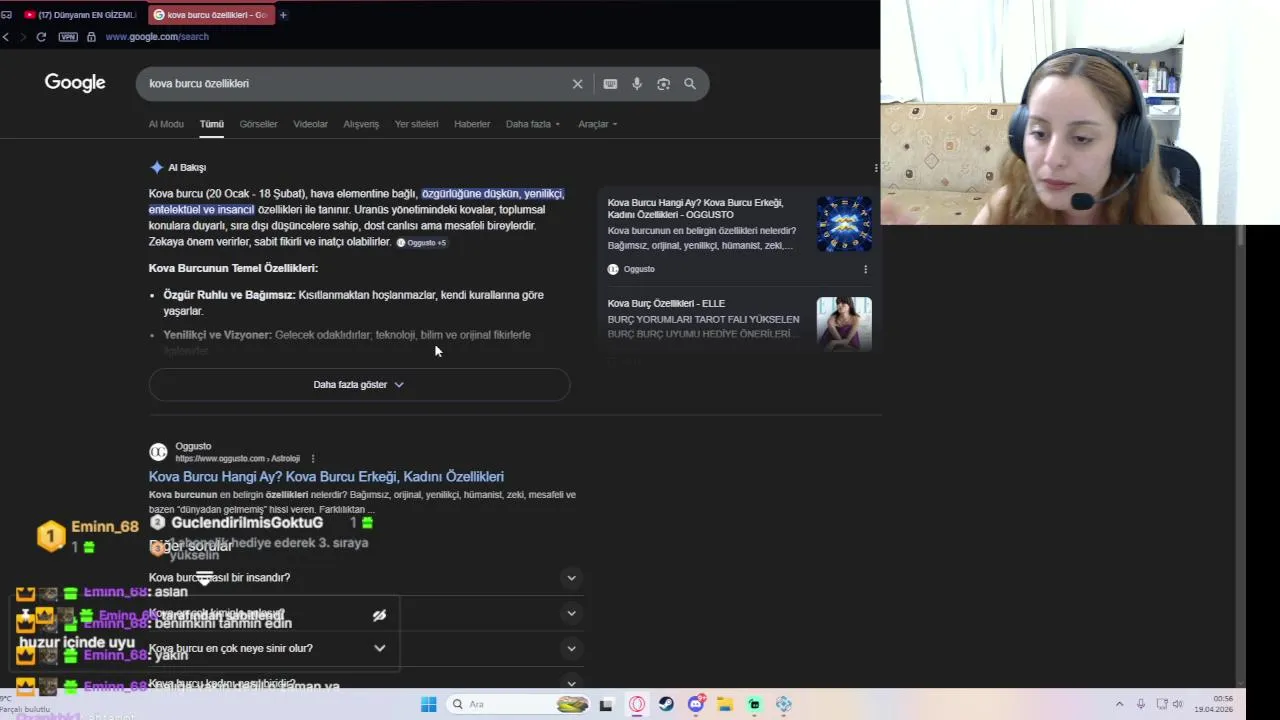This screenshot has width=1280, height=720.
Task: Open the volume control in the tray
Action: click(x=1177, y=704)
